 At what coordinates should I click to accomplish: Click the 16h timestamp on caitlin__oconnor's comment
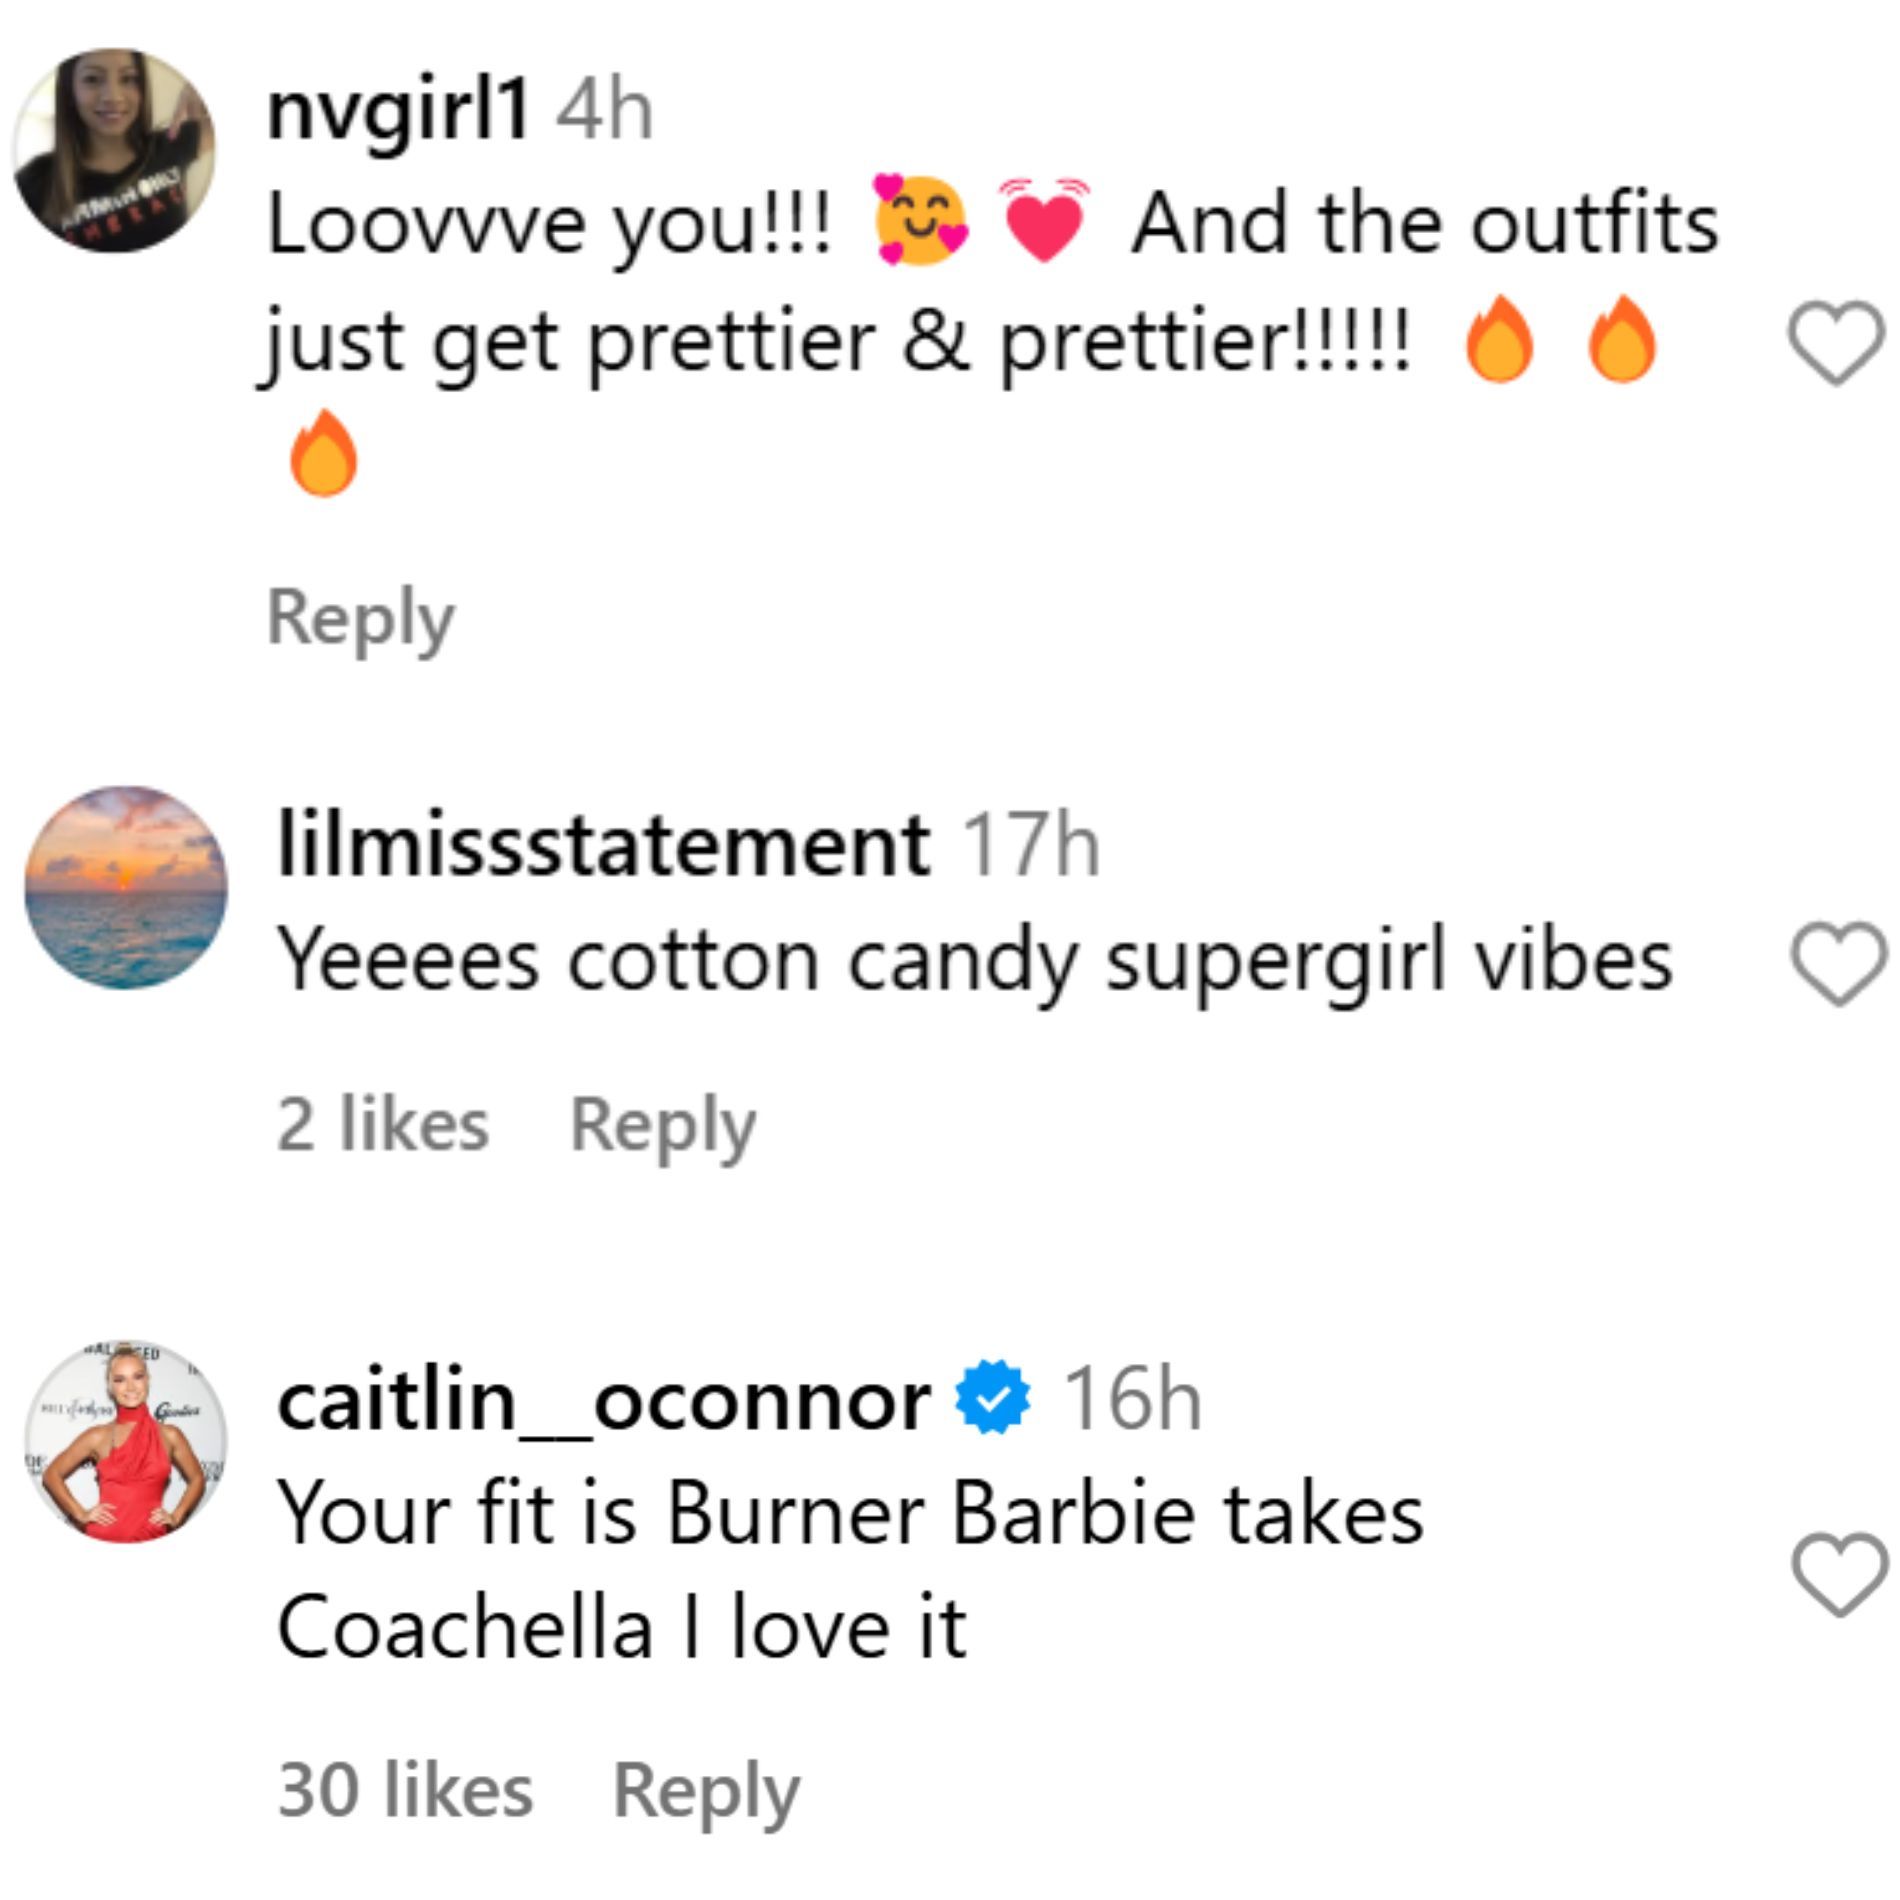(1132, 1402)
